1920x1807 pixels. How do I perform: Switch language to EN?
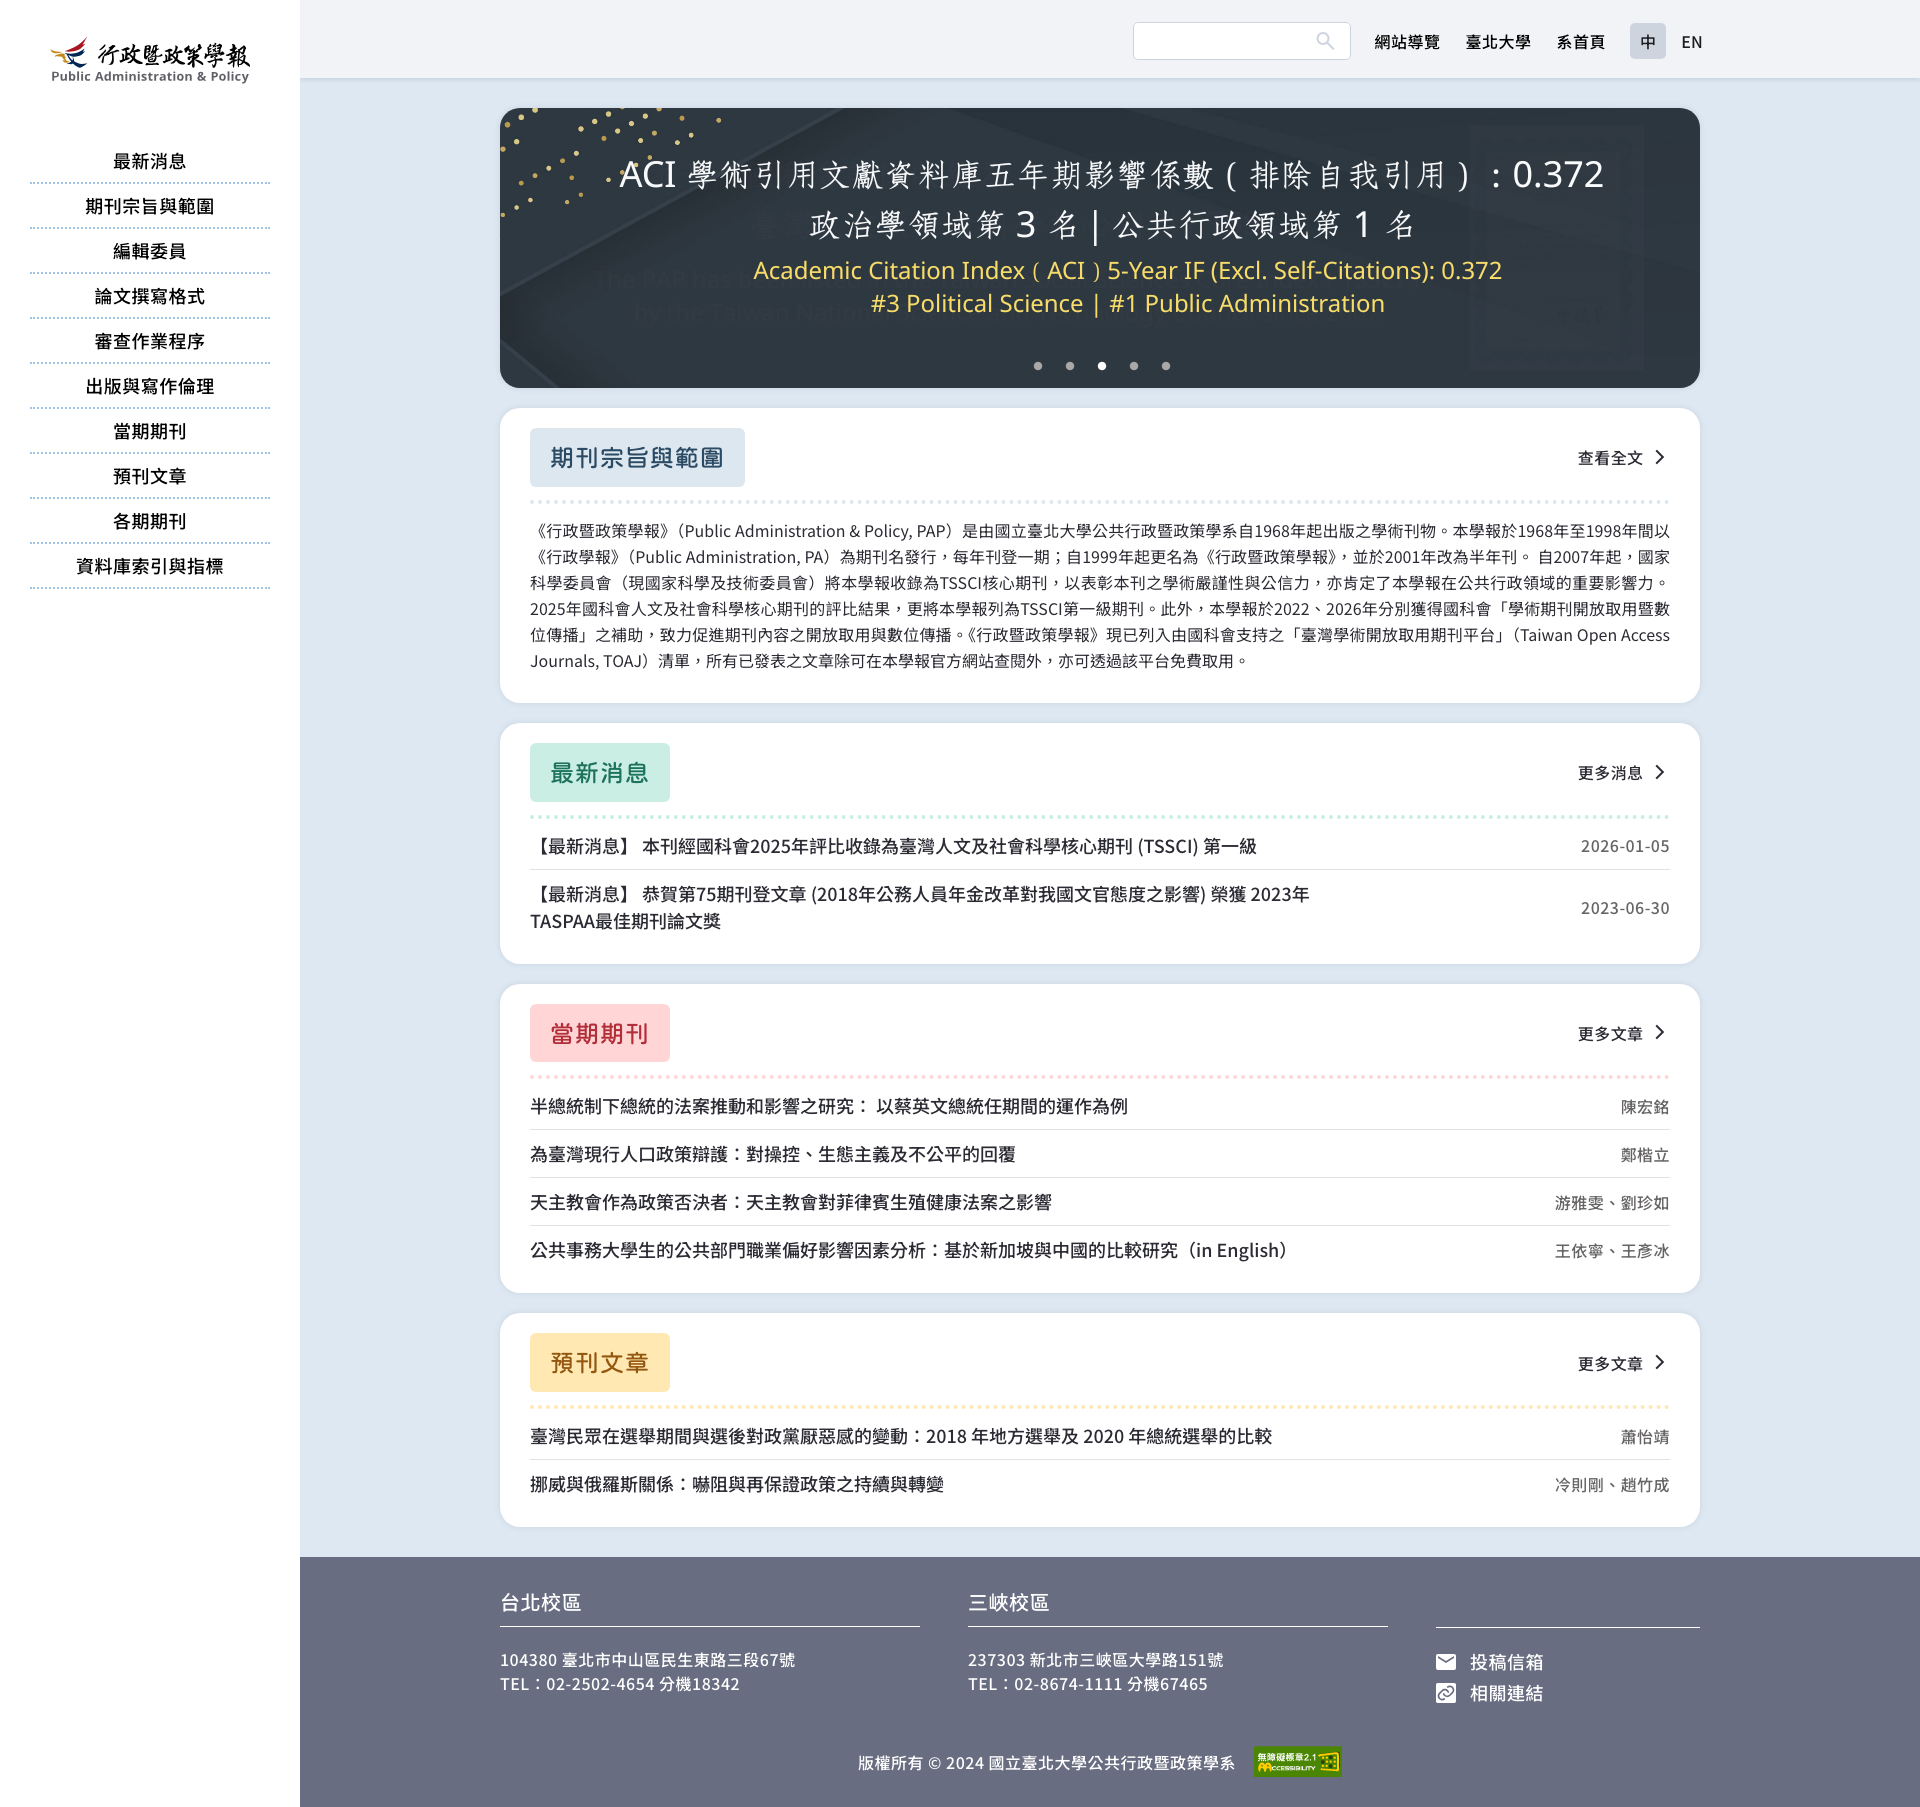[1692, 42]
